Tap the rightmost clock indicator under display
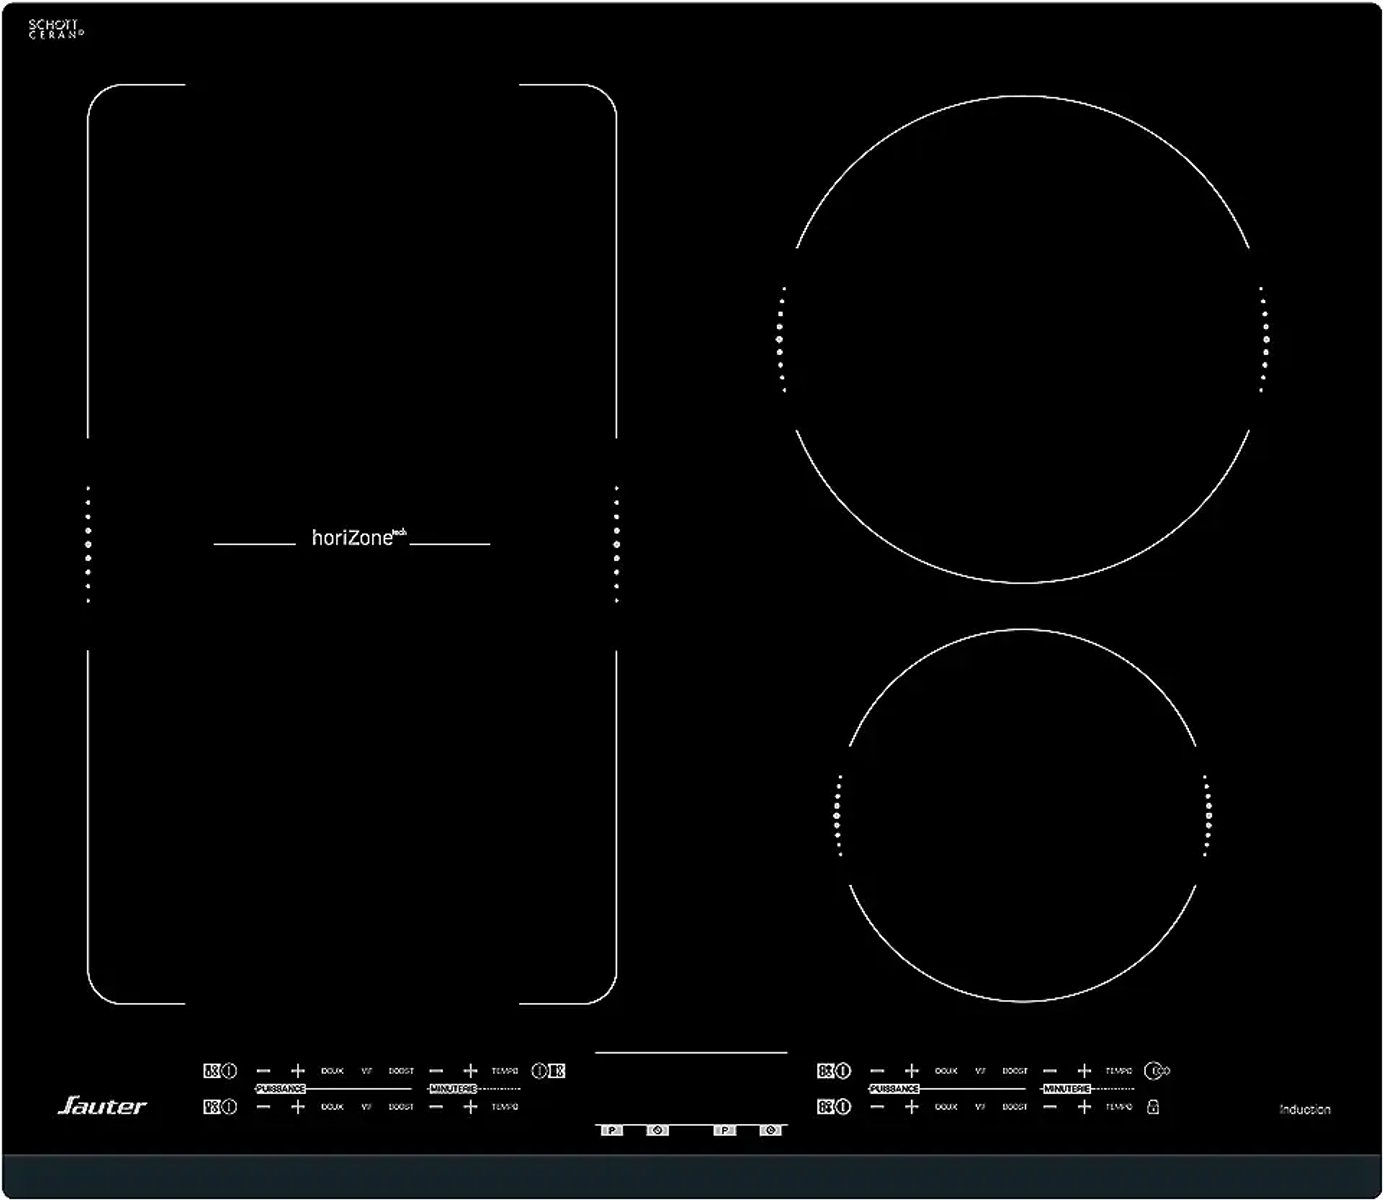Viewport: 1383px width, 1200px height. coord(770,1130)
